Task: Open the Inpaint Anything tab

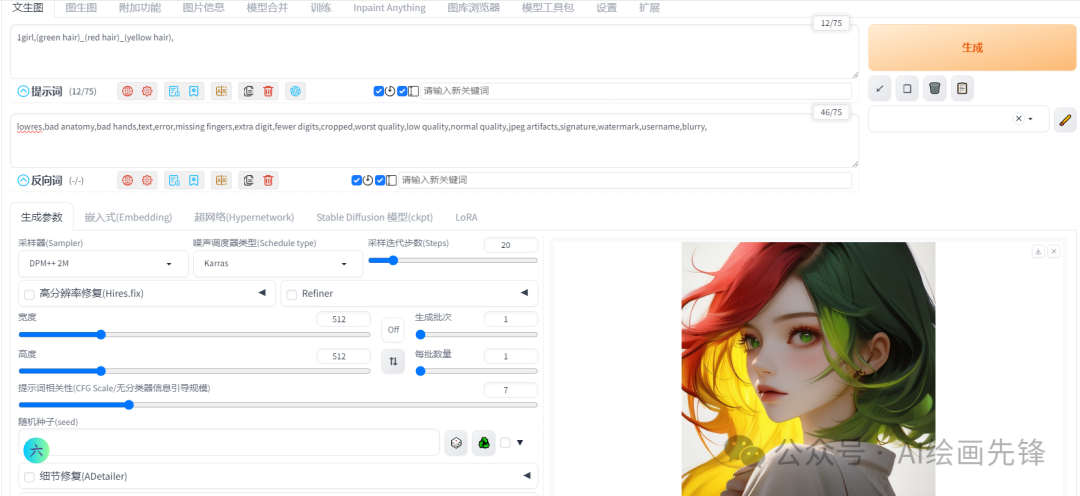Action: 389,8
